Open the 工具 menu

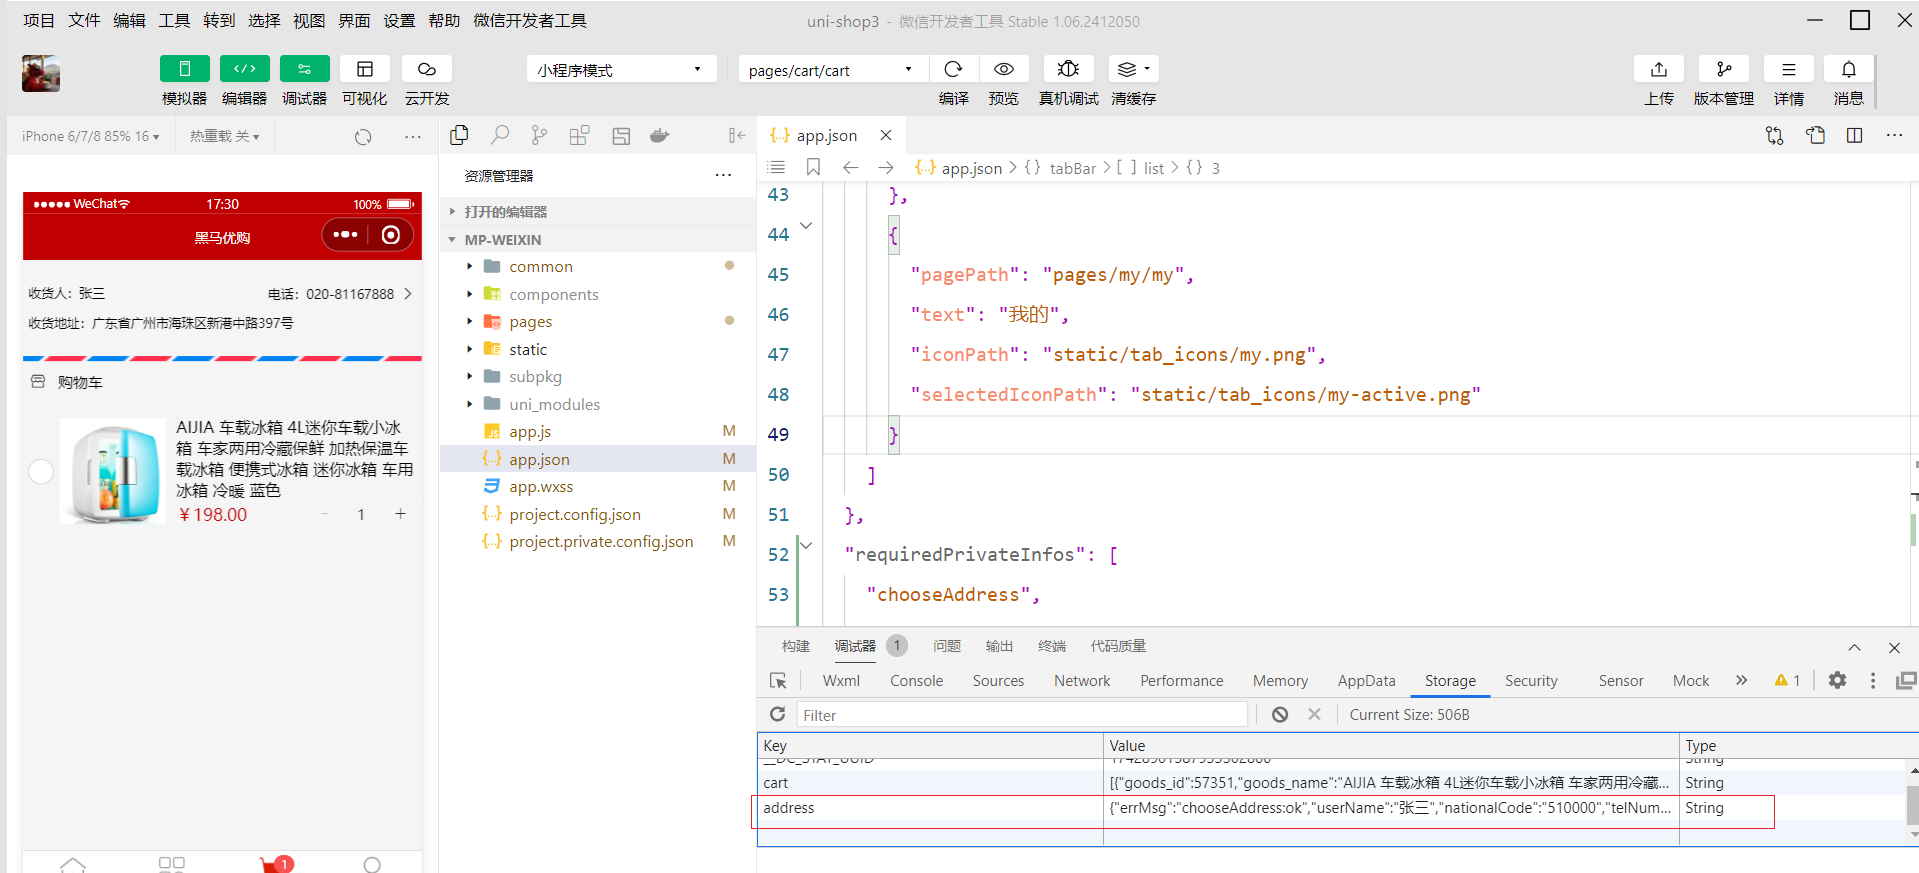[174, 20]
